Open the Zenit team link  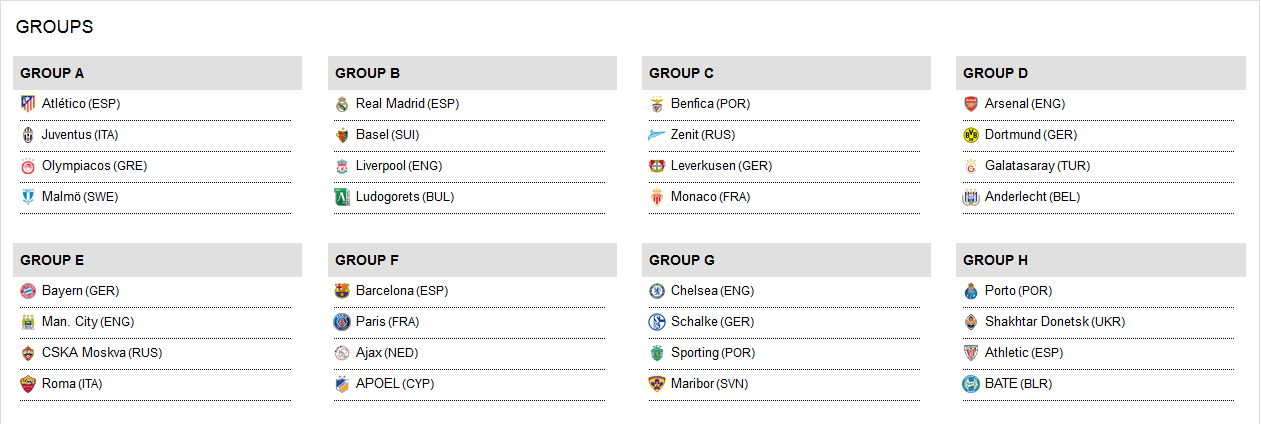[684, 135]
